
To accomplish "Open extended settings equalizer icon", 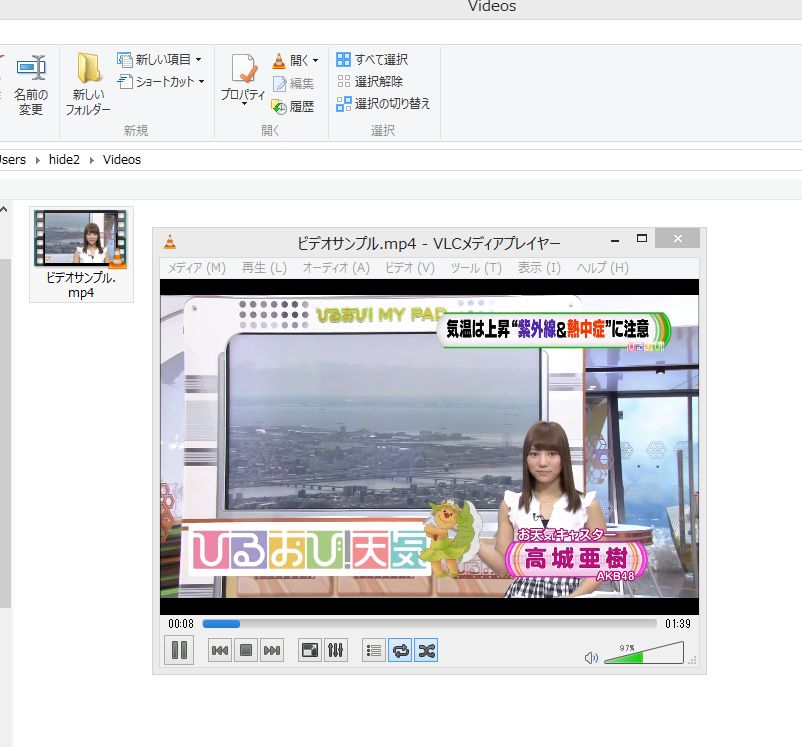I will click(x=336, y=651).
